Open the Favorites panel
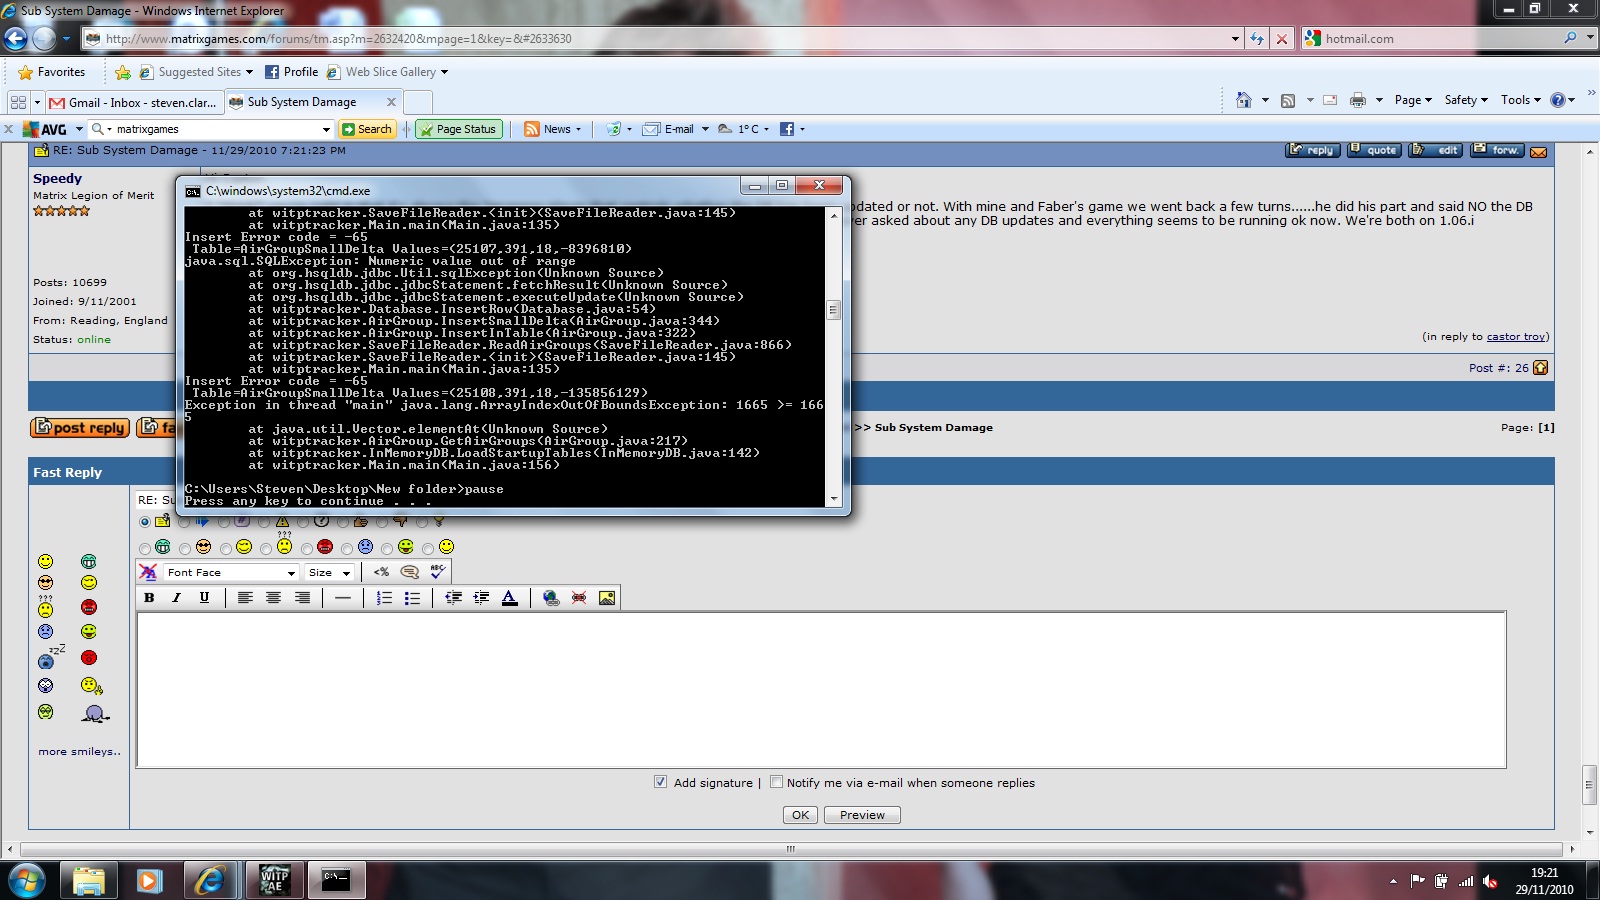The image size is (1600, 900). click(52, 72)
